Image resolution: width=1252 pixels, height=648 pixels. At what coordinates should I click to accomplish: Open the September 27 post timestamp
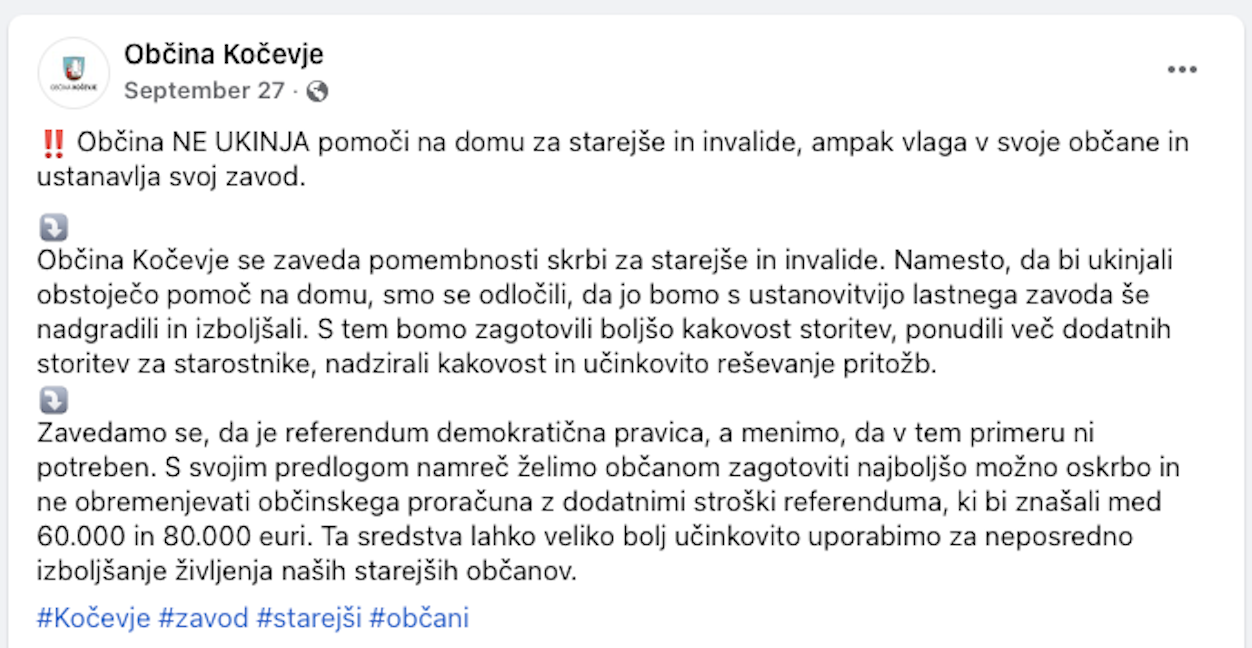tap(204, 91)
